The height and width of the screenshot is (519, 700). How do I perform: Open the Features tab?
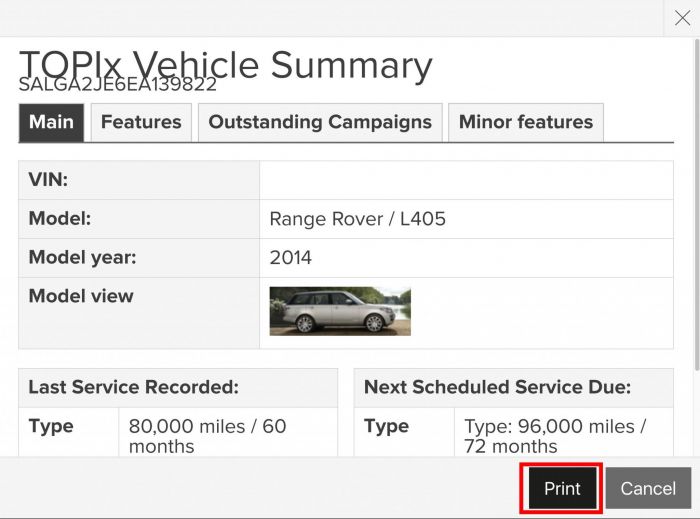coord(141,122)
